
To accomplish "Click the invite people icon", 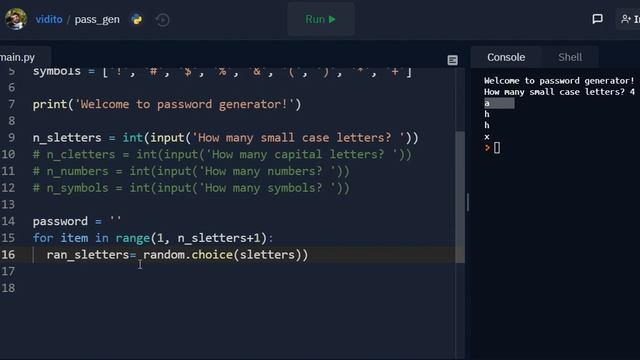I will pos(626,19).
